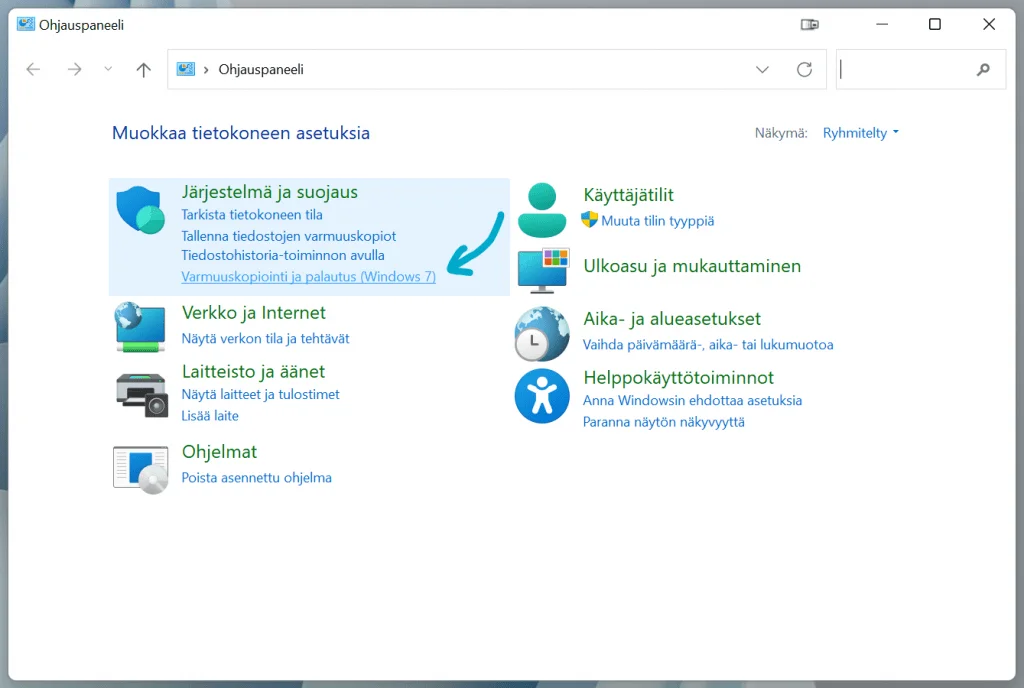This screenshot has height=688, width=1024.
Task: Click Muuta tilin tyyppiä link
Action: point(658,221)
